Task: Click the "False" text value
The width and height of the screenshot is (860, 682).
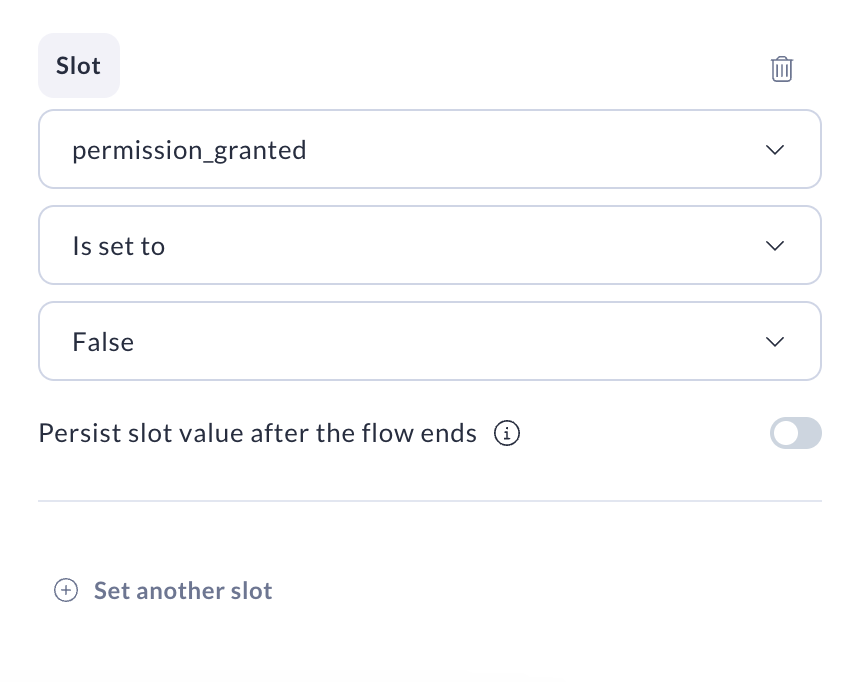Action: tap(103, 342)
